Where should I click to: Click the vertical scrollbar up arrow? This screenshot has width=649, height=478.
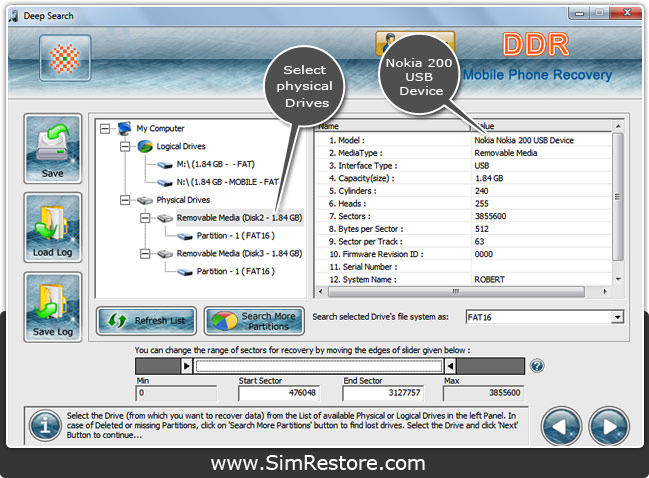point(618,126)
